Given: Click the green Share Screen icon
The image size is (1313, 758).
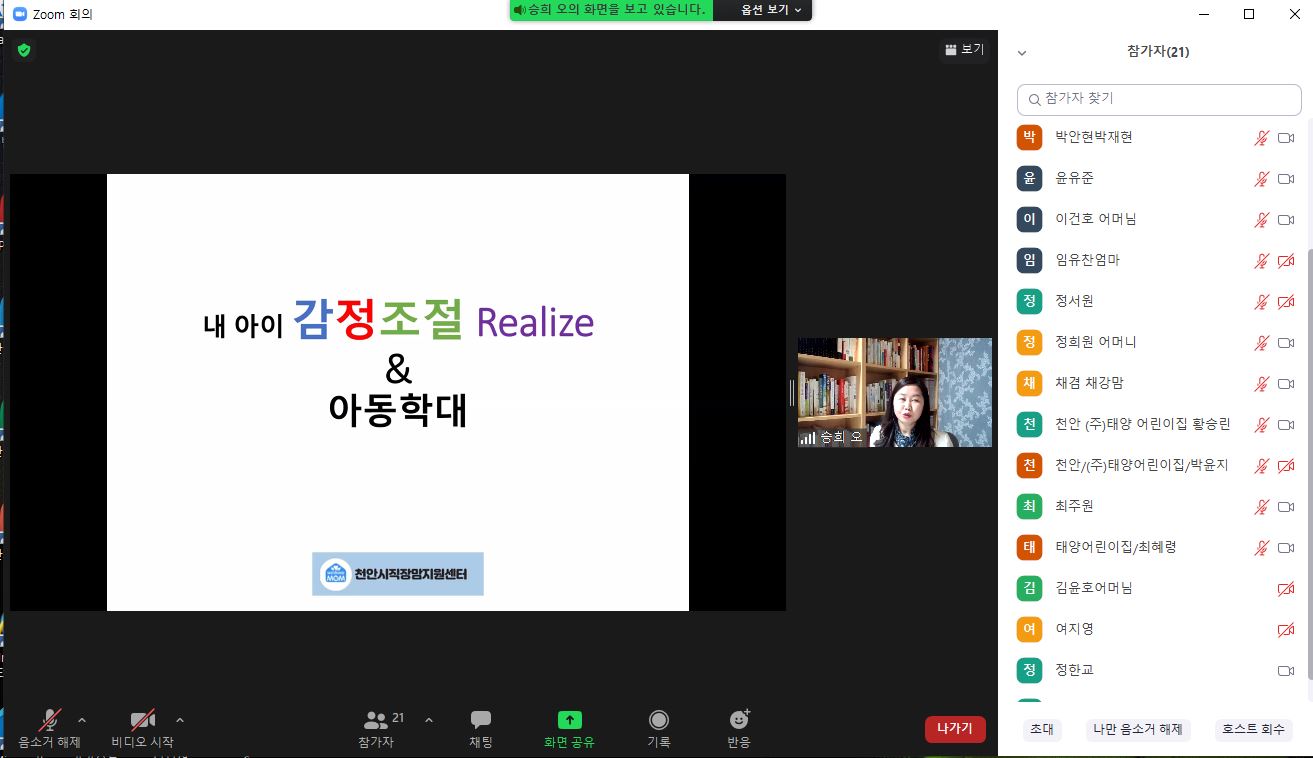Looking at the screenshot, I should 569,720.
